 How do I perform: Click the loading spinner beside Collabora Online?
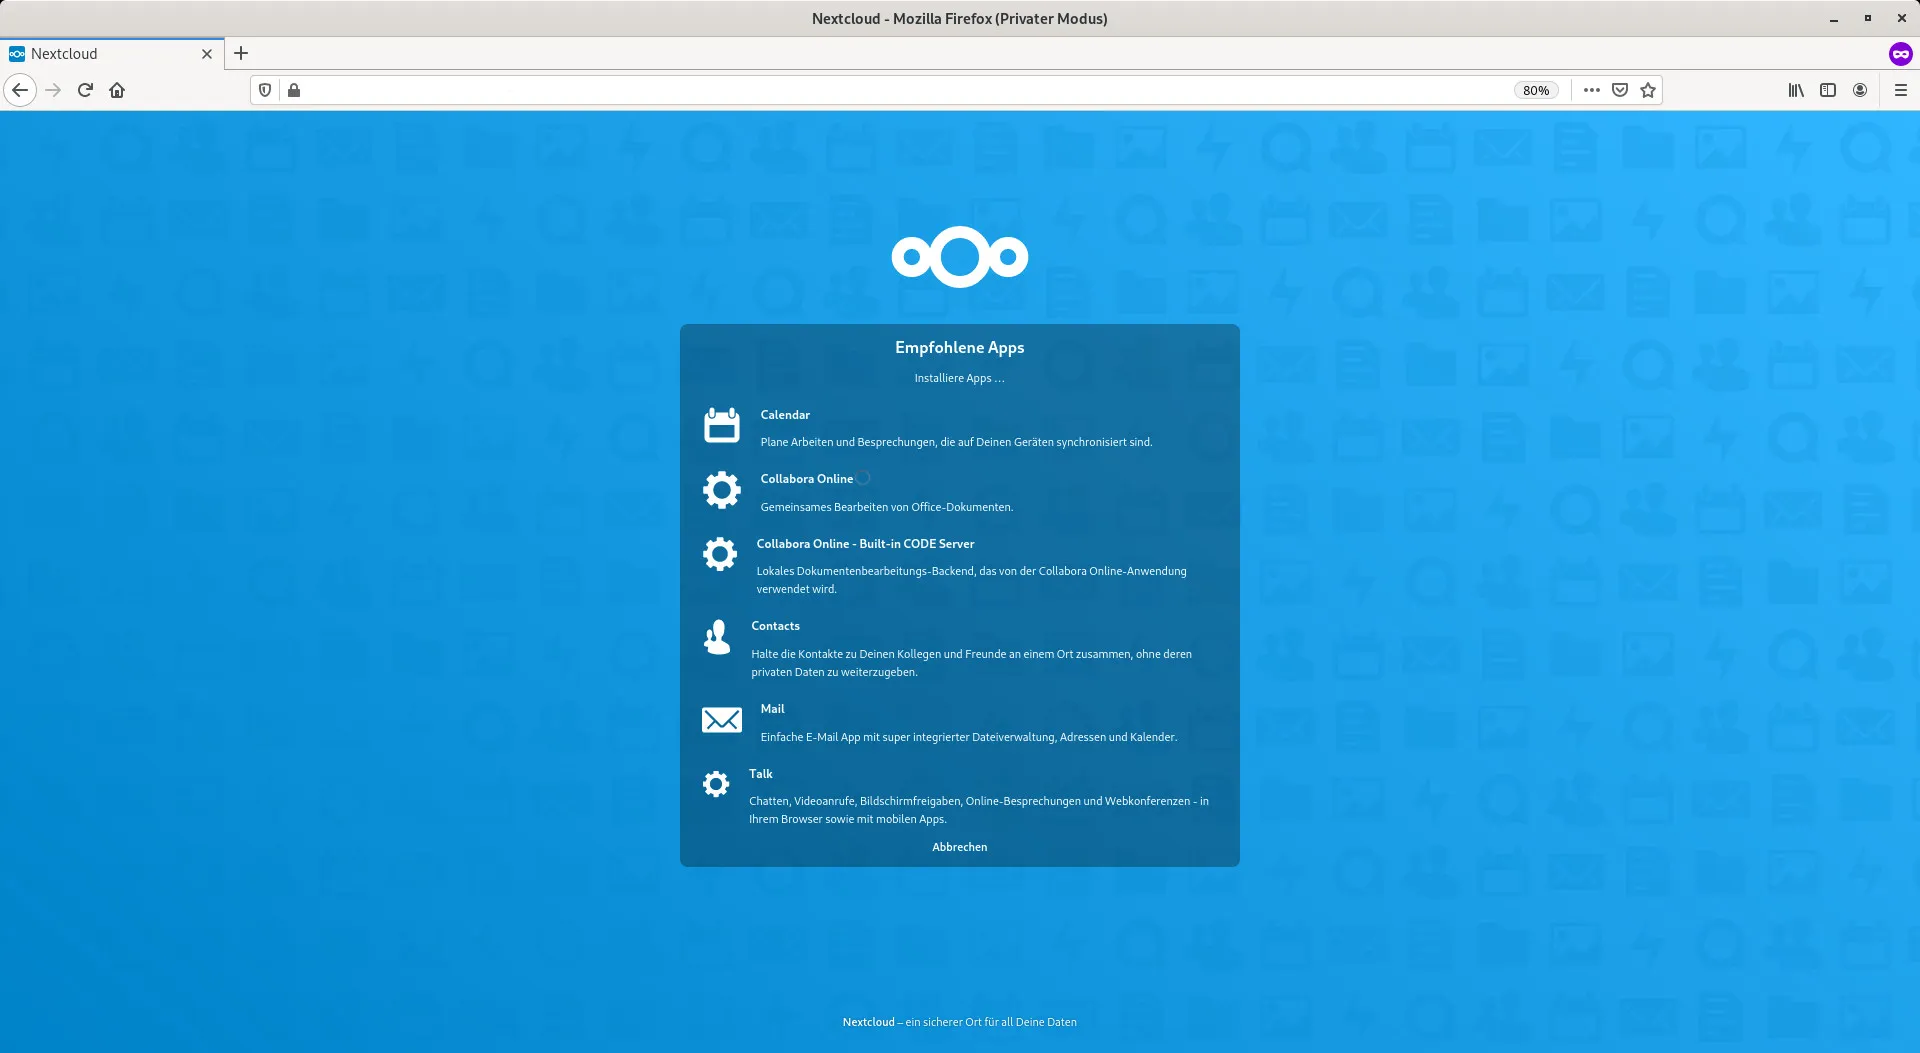click(x=863, y=478)
